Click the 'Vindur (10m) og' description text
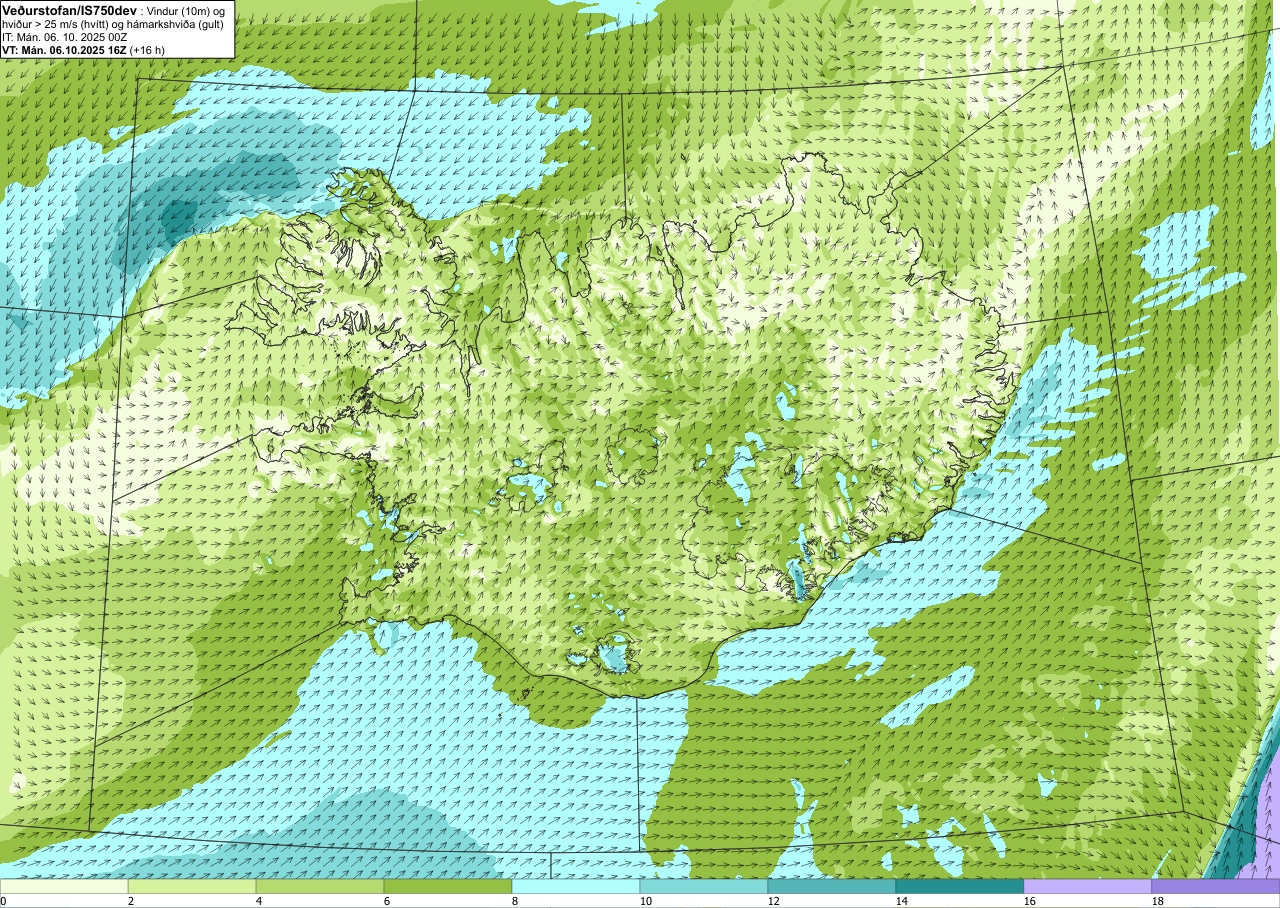The width and height of the screenshot is (1280, 908). point(186,10)
